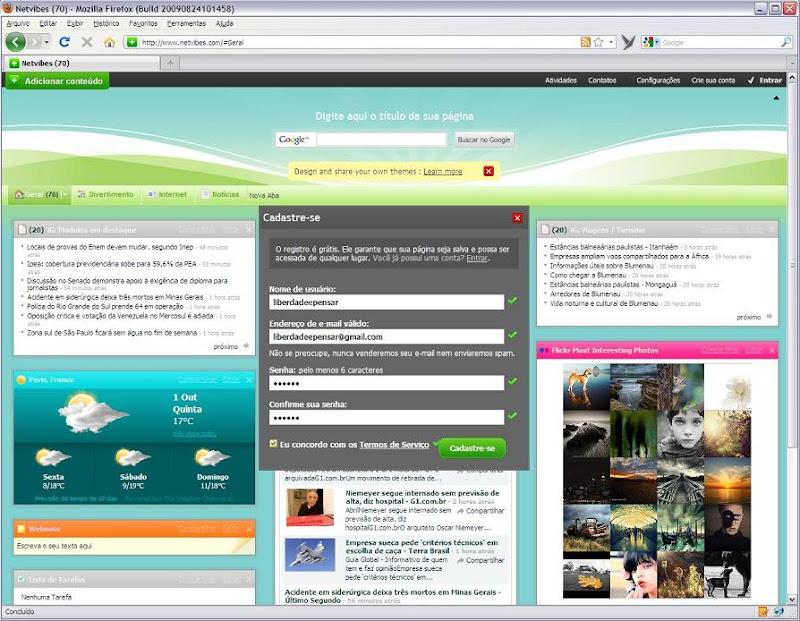Open the list all tabs dropdown
The width and height of the screenshot is (800, 621).
click(x=792, y=63)
